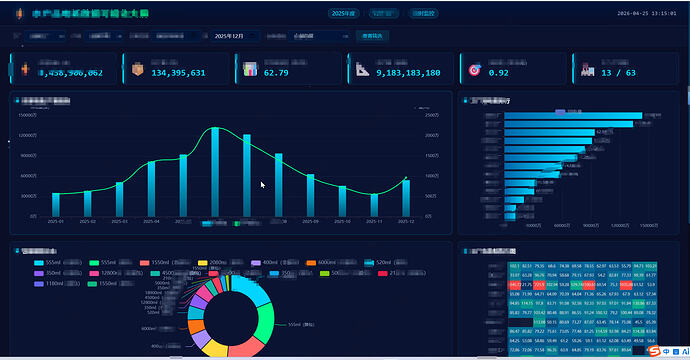Click the tallest bar in the monthly chart
This screenshot has width=690, height=360.
215,172
